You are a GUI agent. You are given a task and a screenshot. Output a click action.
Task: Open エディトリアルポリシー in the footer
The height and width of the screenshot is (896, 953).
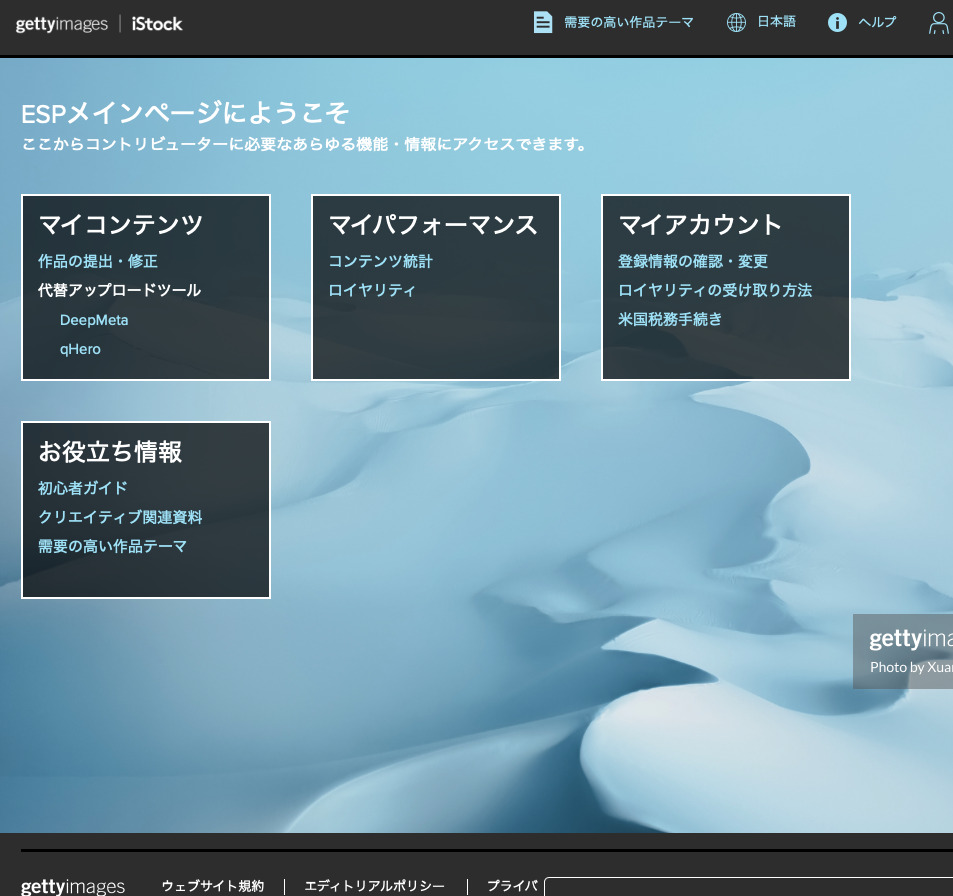coord(373,885)
